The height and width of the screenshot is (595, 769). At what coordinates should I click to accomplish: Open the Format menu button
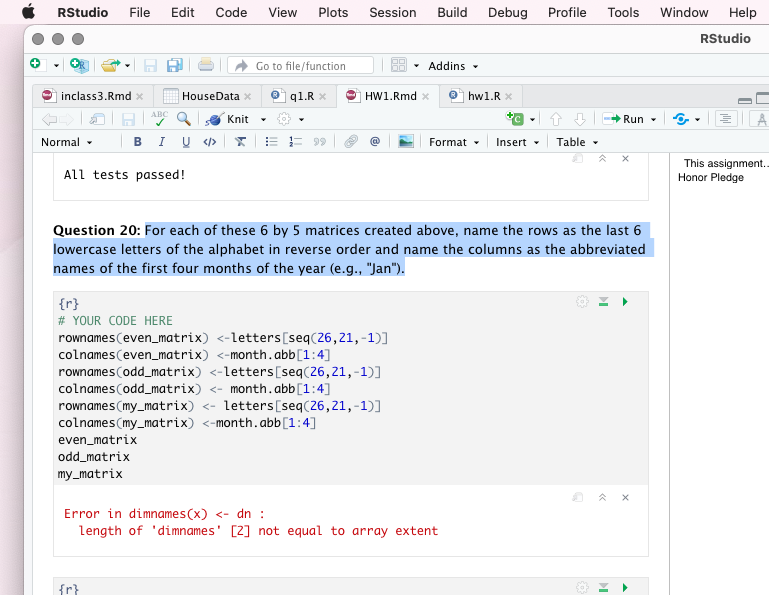click(x=454, y=142)
